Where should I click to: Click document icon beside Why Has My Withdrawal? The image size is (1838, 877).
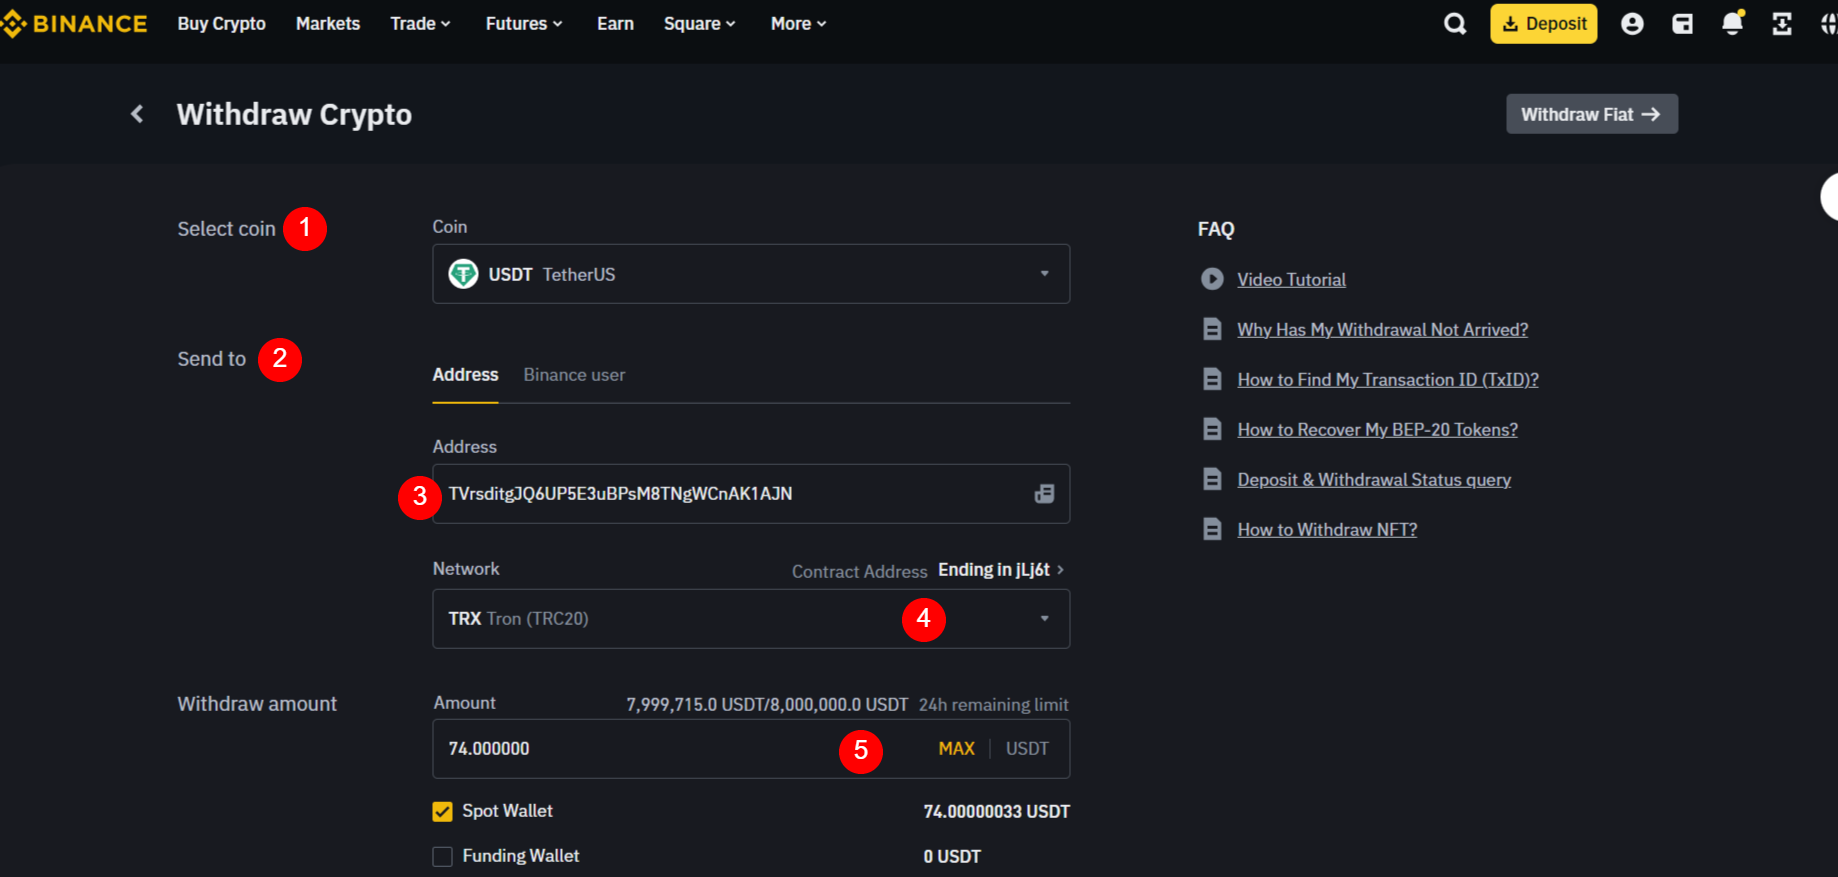[1212, 329]
